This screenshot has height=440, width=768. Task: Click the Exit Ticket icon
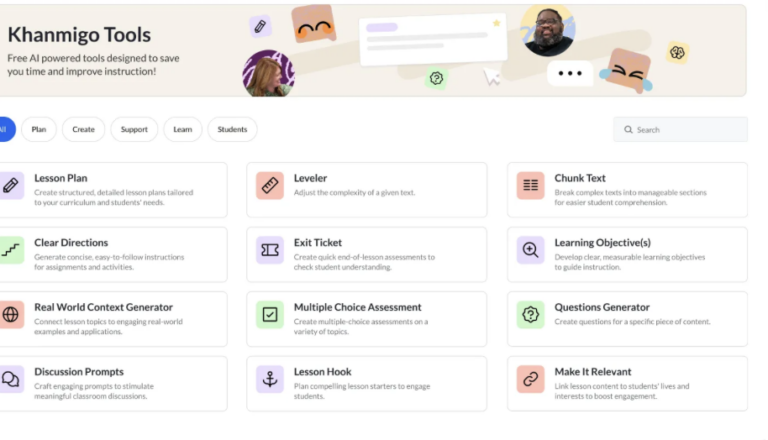(270, 250)
